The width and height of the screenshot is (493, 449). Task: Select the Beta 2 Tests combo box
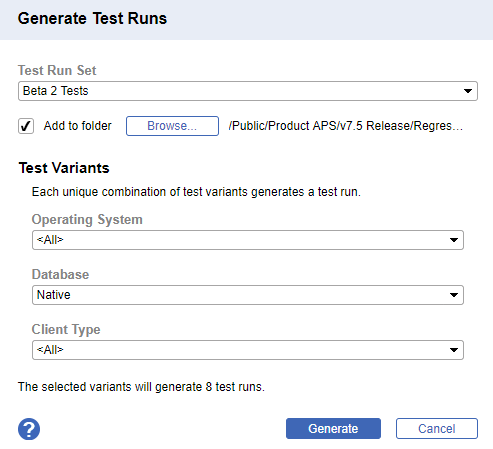click(248, 91)
